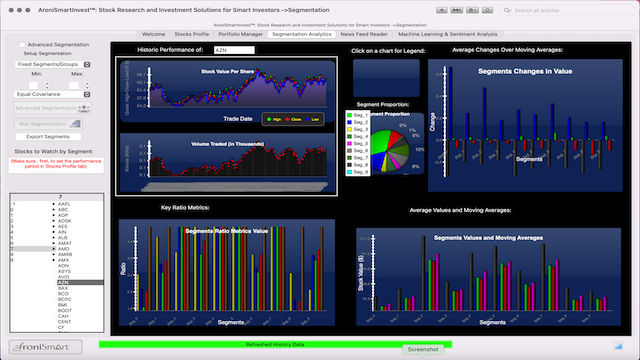
Task: Expand the AES row disclosure triangle
Action: pos(53,226)
